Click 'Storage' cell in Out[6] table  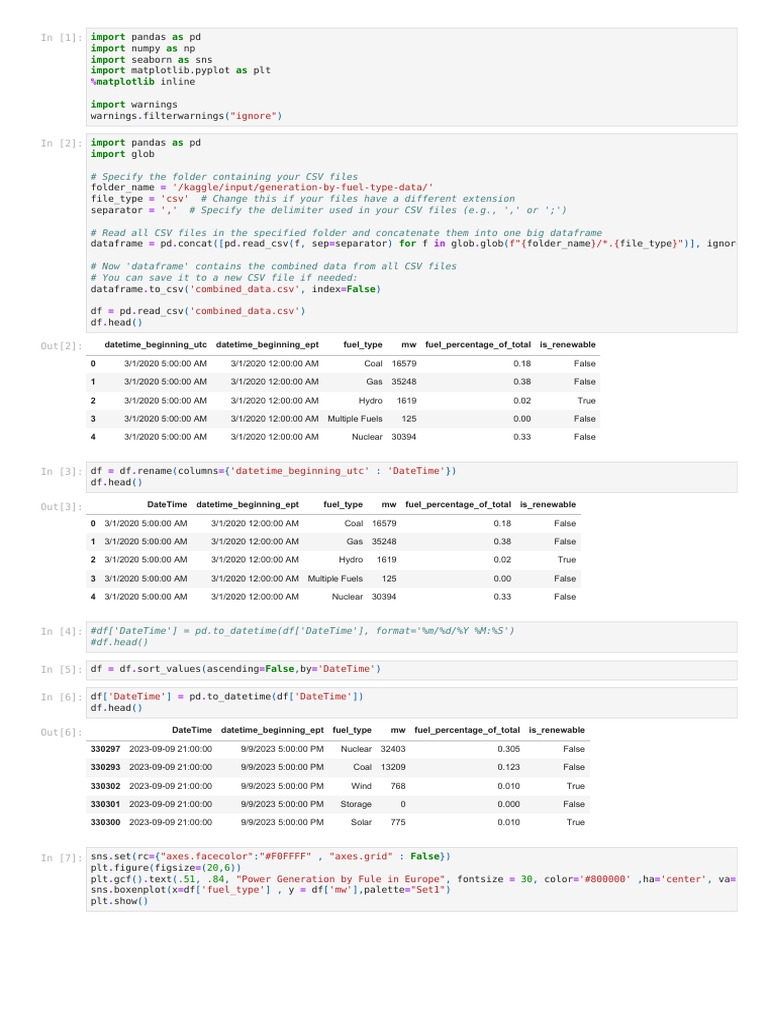[x=356, y=805]
